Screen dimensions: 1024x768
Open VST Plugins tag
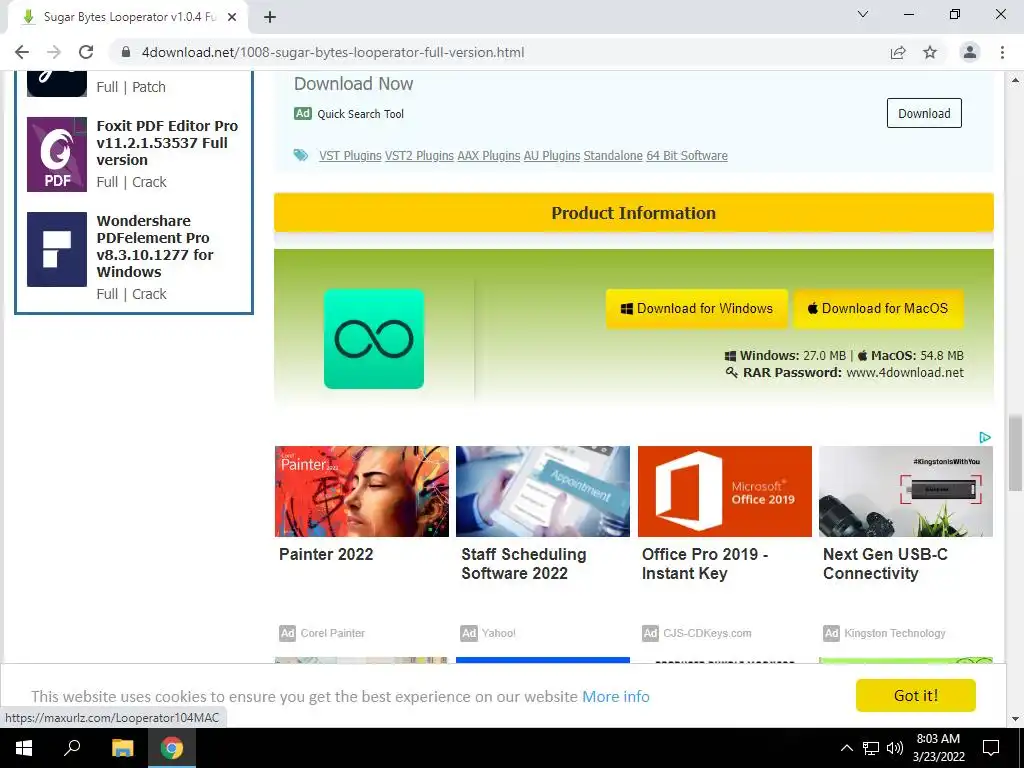pyautogui.click(x=350, y=155)
